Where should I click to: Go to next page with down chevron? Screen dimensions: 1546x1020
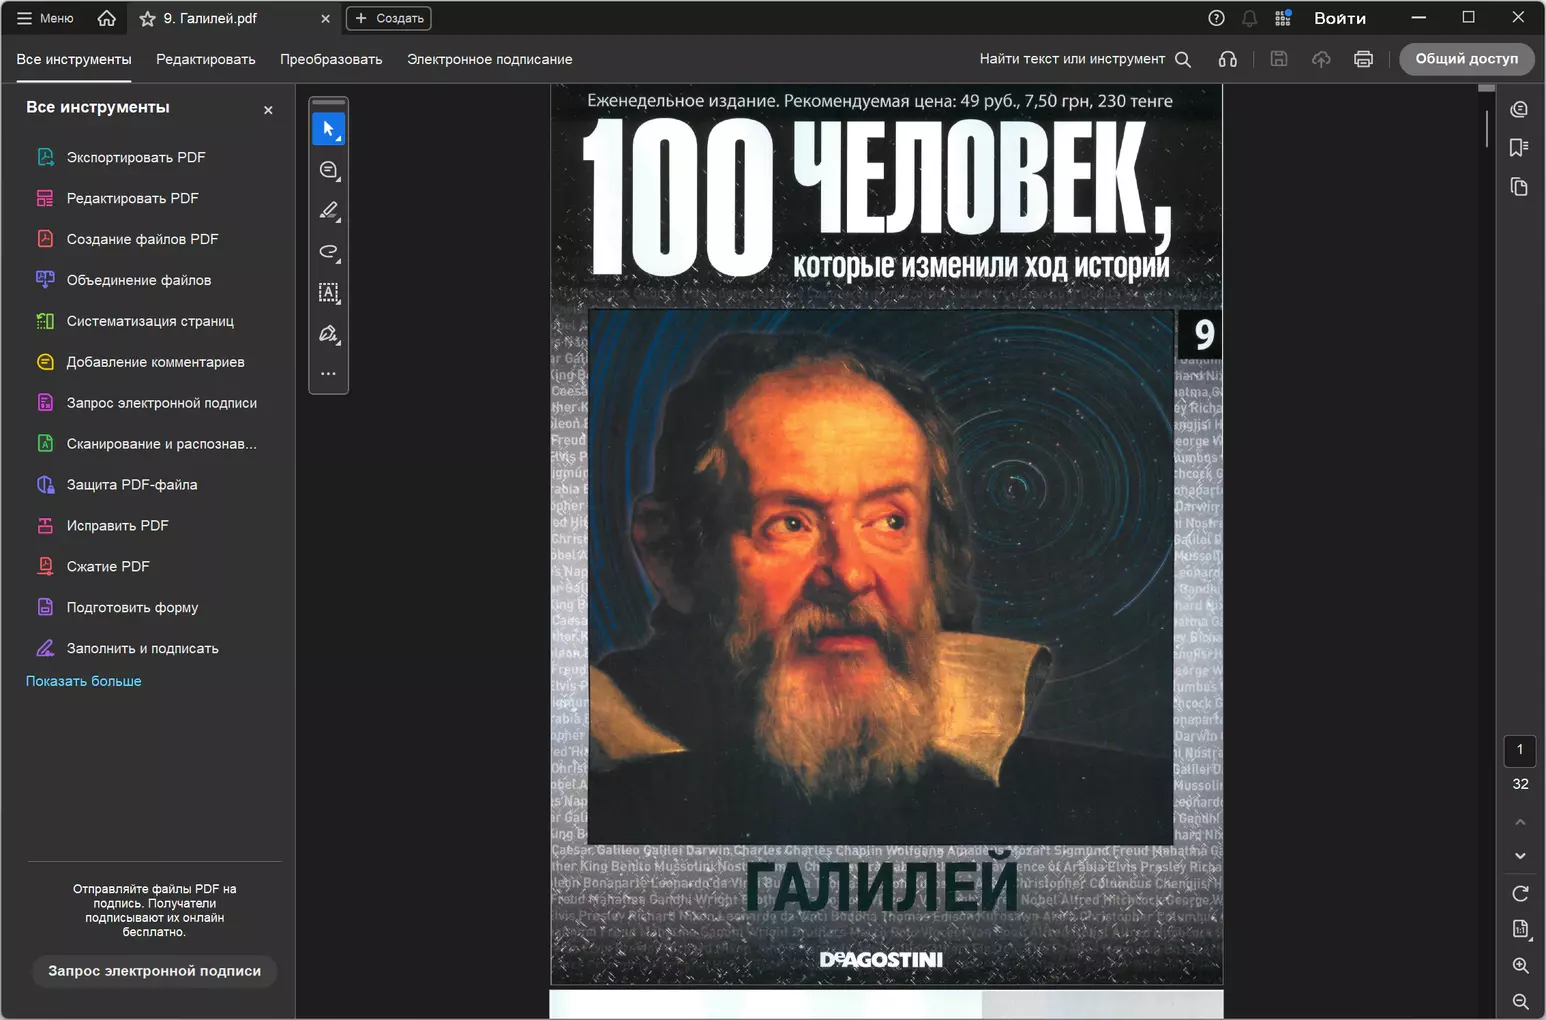click(1520, 856)
